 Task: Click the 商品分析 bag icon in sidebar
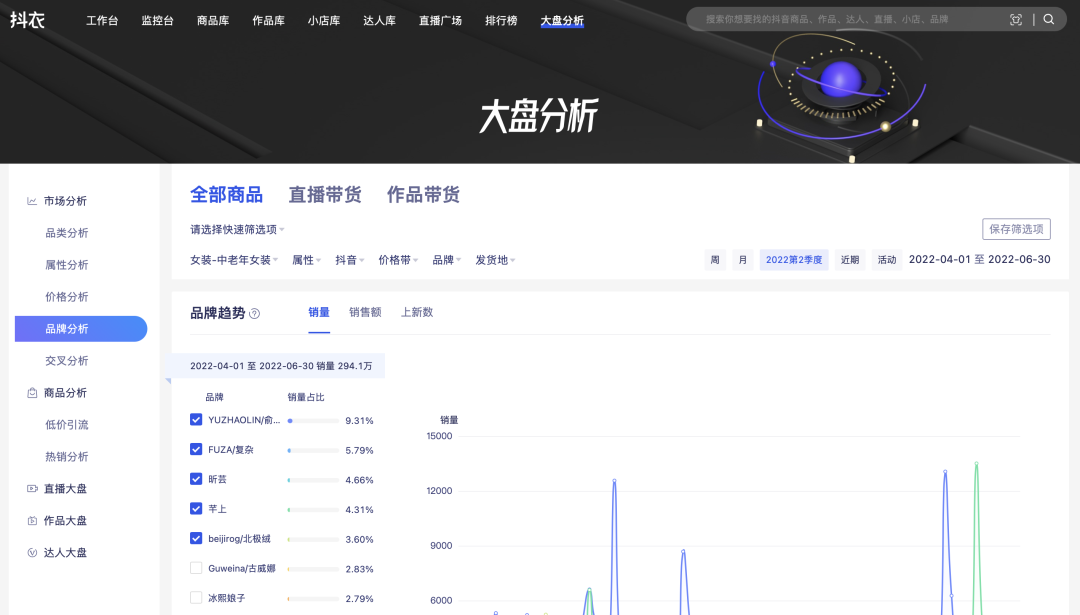(x=32, y=393)
